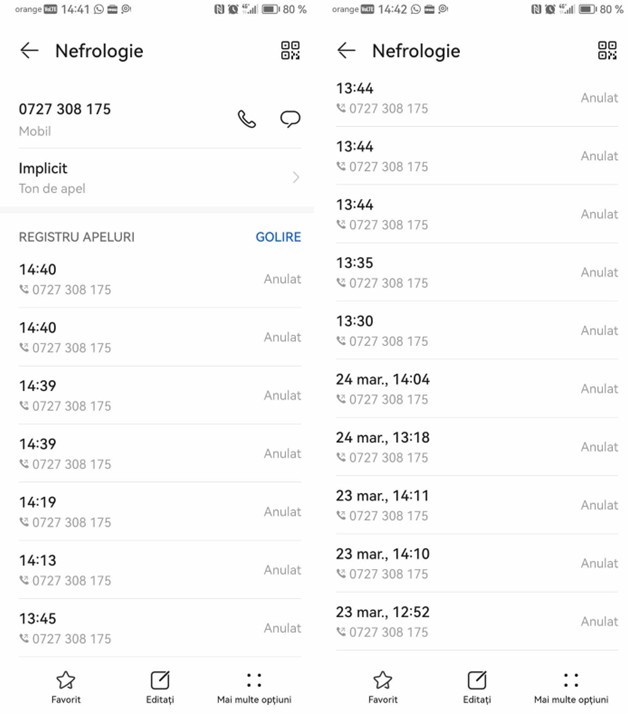Open QR code icon on right screen

[607, 51]
